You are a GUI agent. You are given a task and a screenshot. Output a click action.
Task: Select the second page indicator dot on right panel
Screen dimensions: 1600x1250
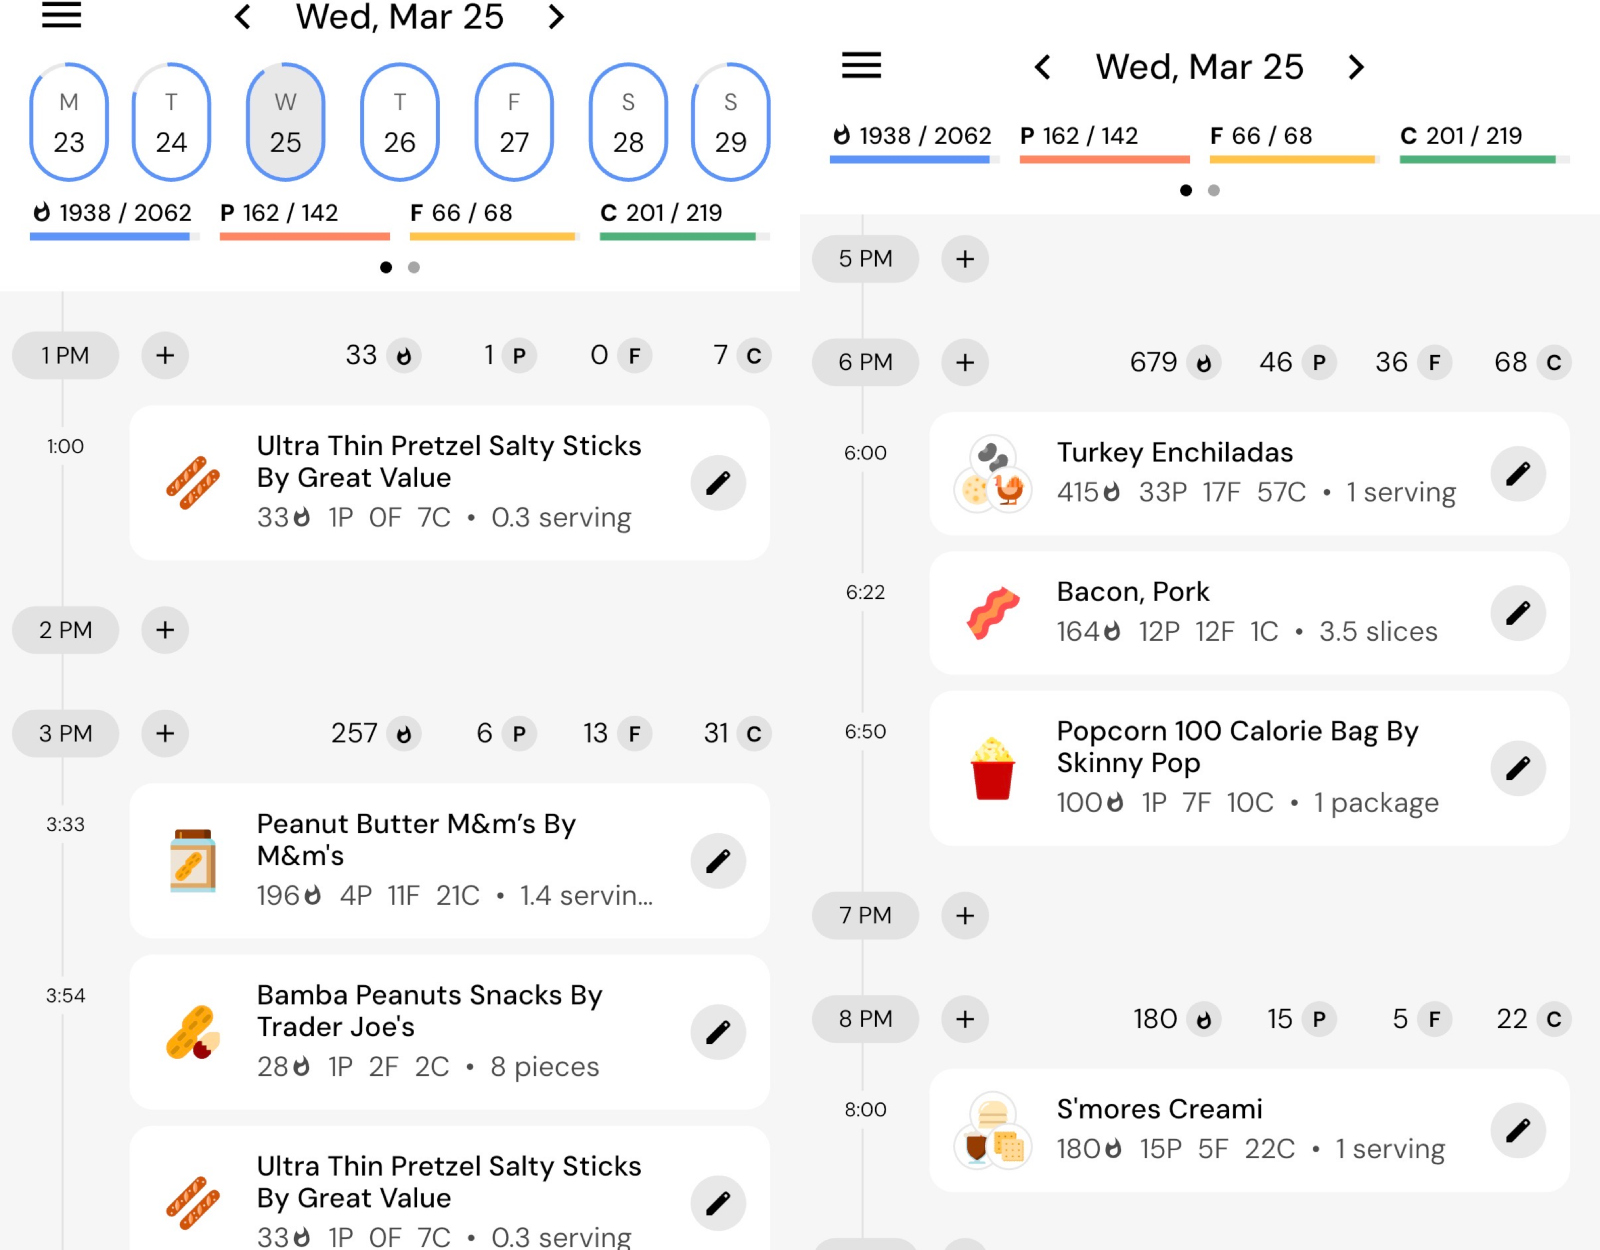1213,190
